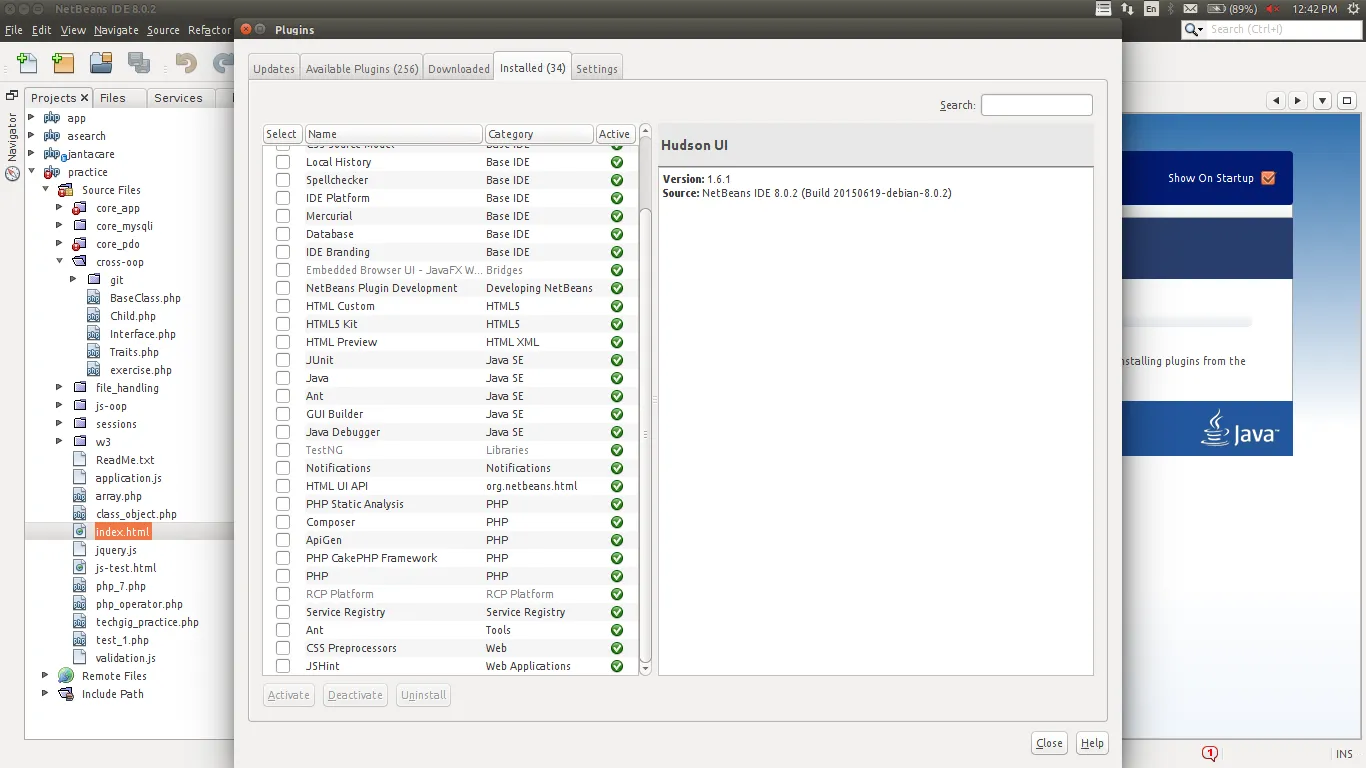Image resolution: width=1366 pixels, height=768 pixels.
Task: Switch to the Available Plugins tab
Action: 362,68
